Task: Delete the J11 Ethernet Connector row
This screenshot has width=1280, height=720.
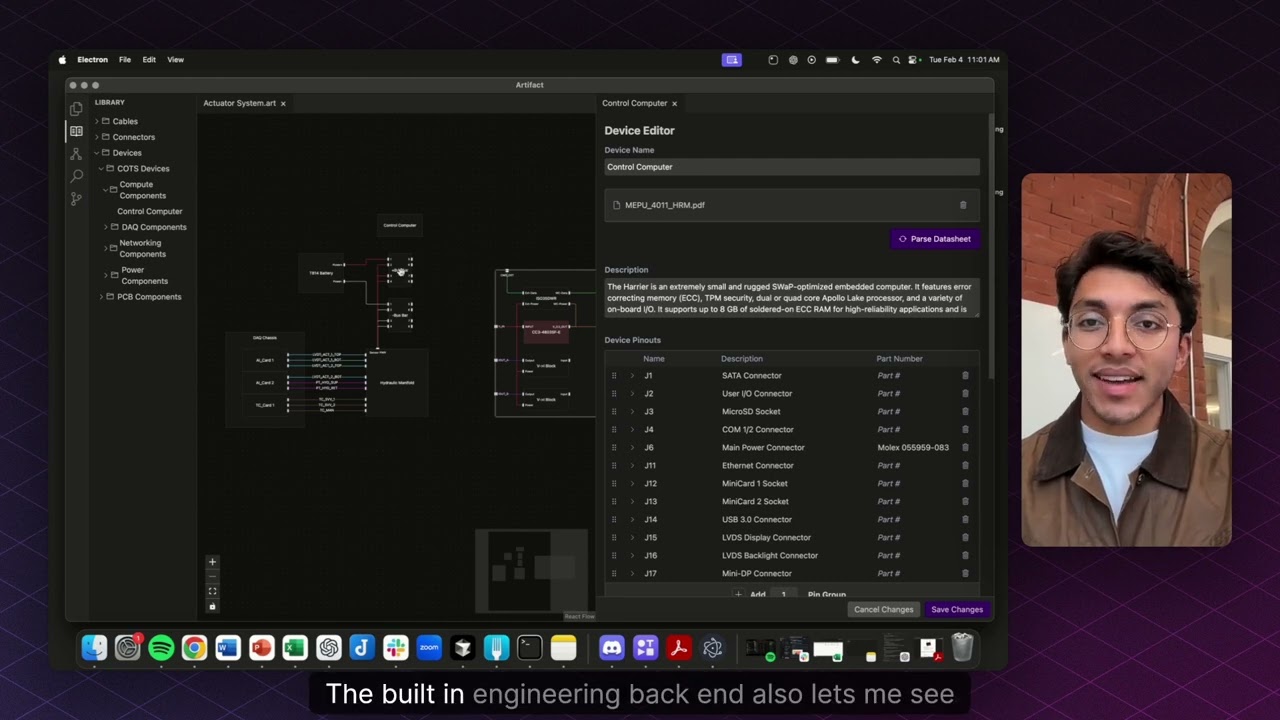Action: point(965,466)
